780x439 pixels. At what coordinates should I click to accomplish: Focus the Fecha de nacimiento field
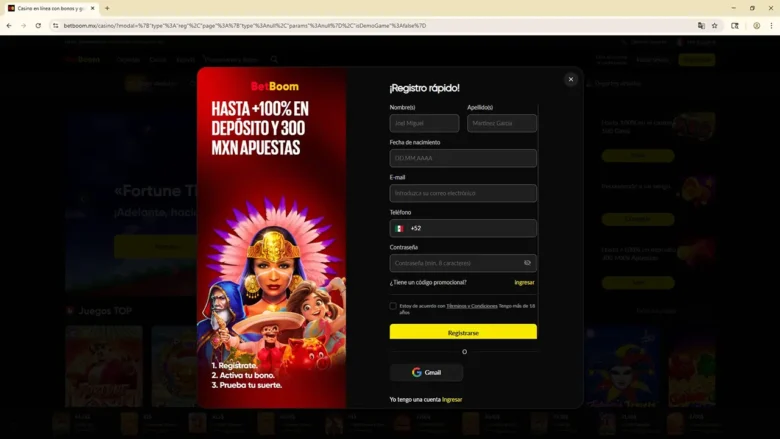(x=463, y=158)
